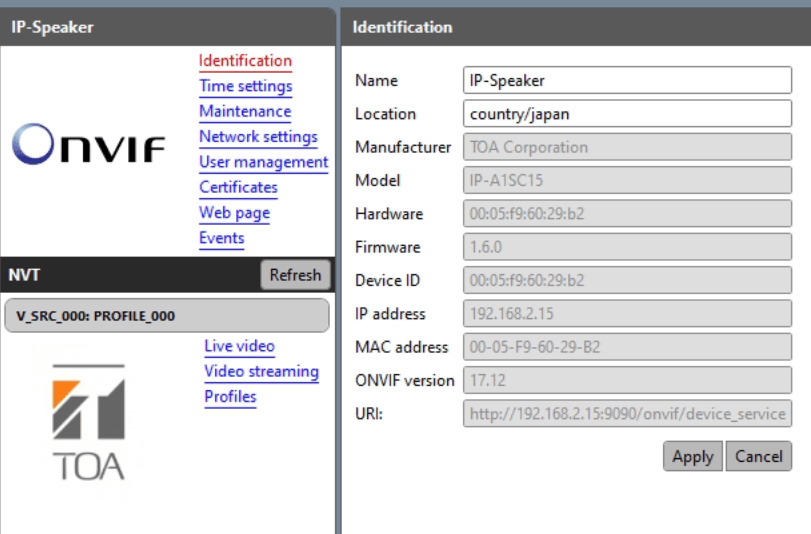
Task: Select V_SRC_000: PROFILE_000 profile item
Action: (x=166, y=316)
